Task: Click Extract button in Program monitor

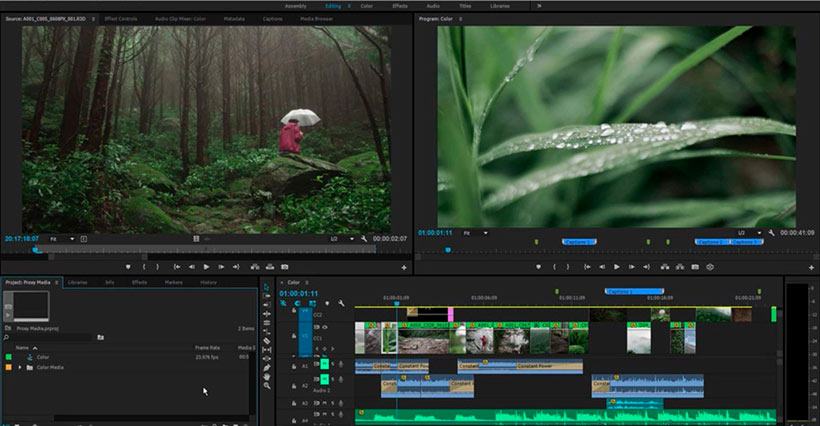Action: pyautogui.click(x=680, y=267)
